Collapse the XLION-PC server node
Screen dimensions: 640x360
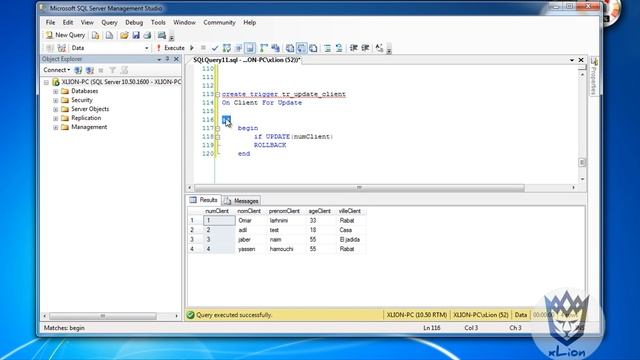[47, 82]
